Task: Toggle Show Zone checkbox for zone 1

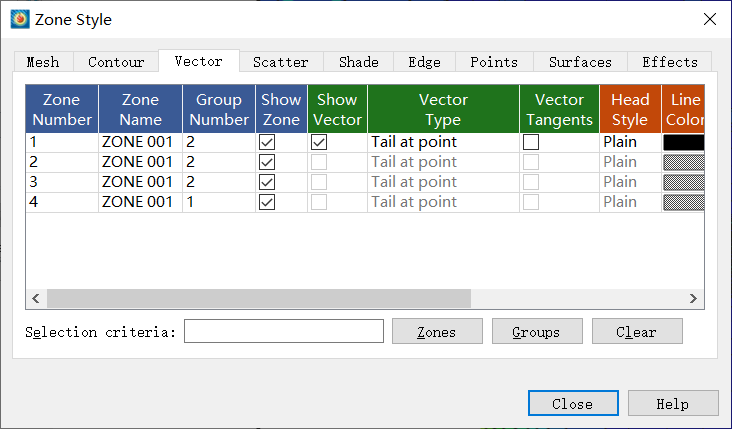Action: point(267,142)
